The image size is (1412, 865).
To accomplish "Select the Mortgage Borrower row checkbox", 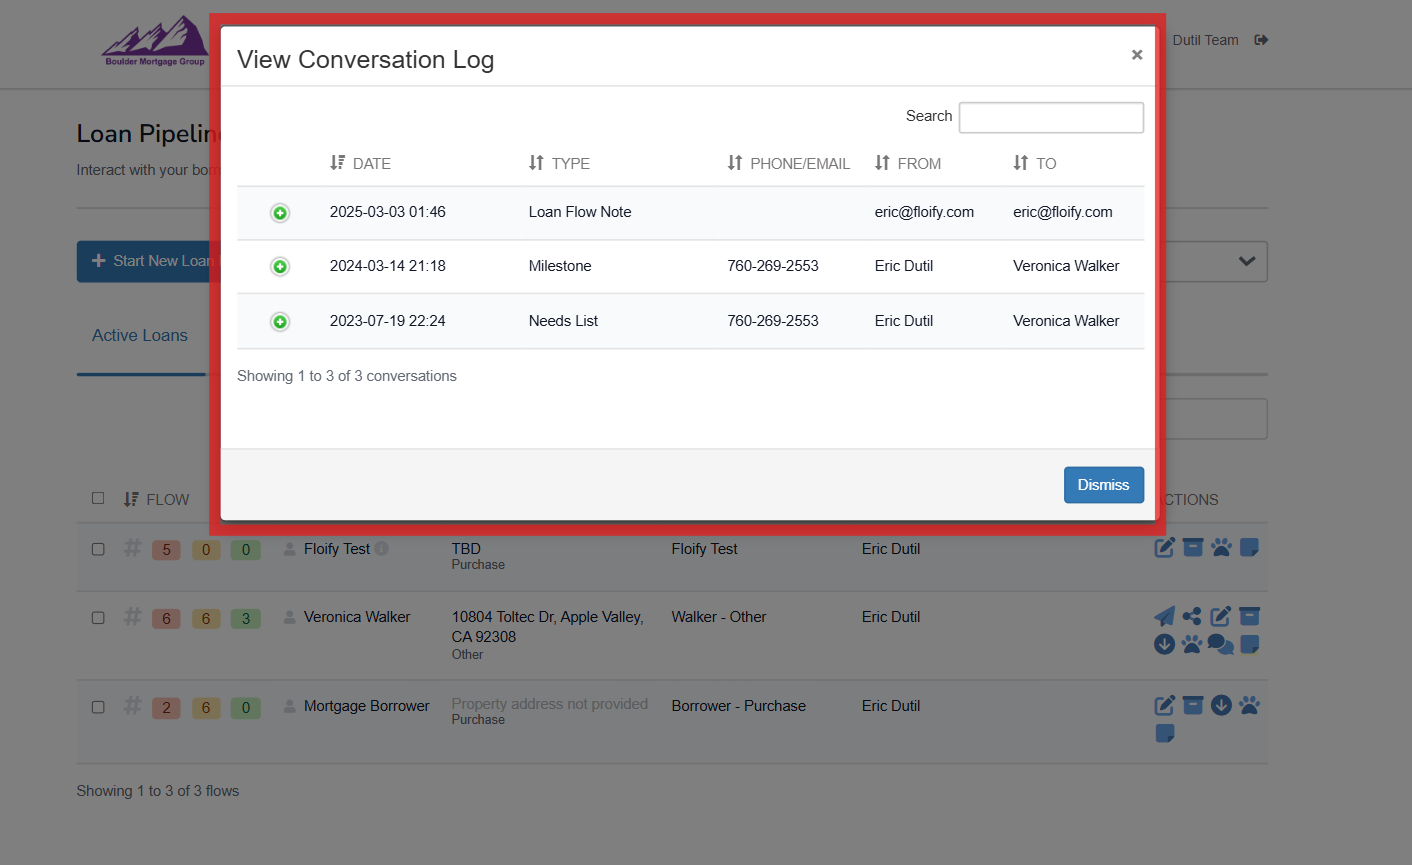I will pyautogui.click(x=98, y=707).
